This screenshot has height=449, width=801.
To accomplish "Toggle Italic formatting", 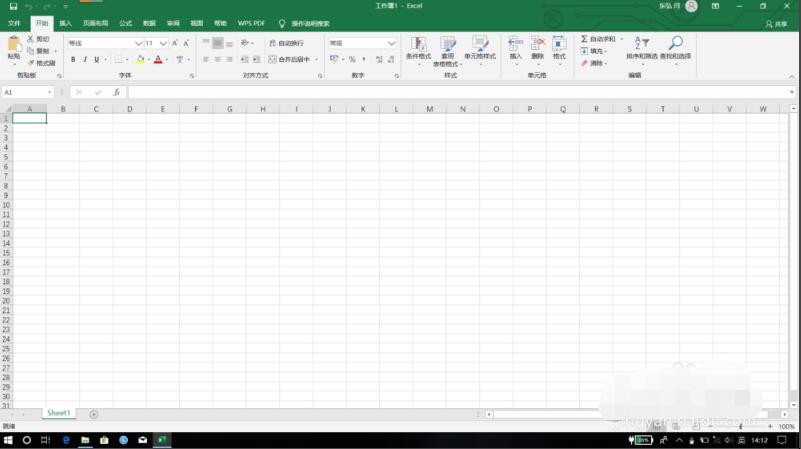I will point(85,60).
